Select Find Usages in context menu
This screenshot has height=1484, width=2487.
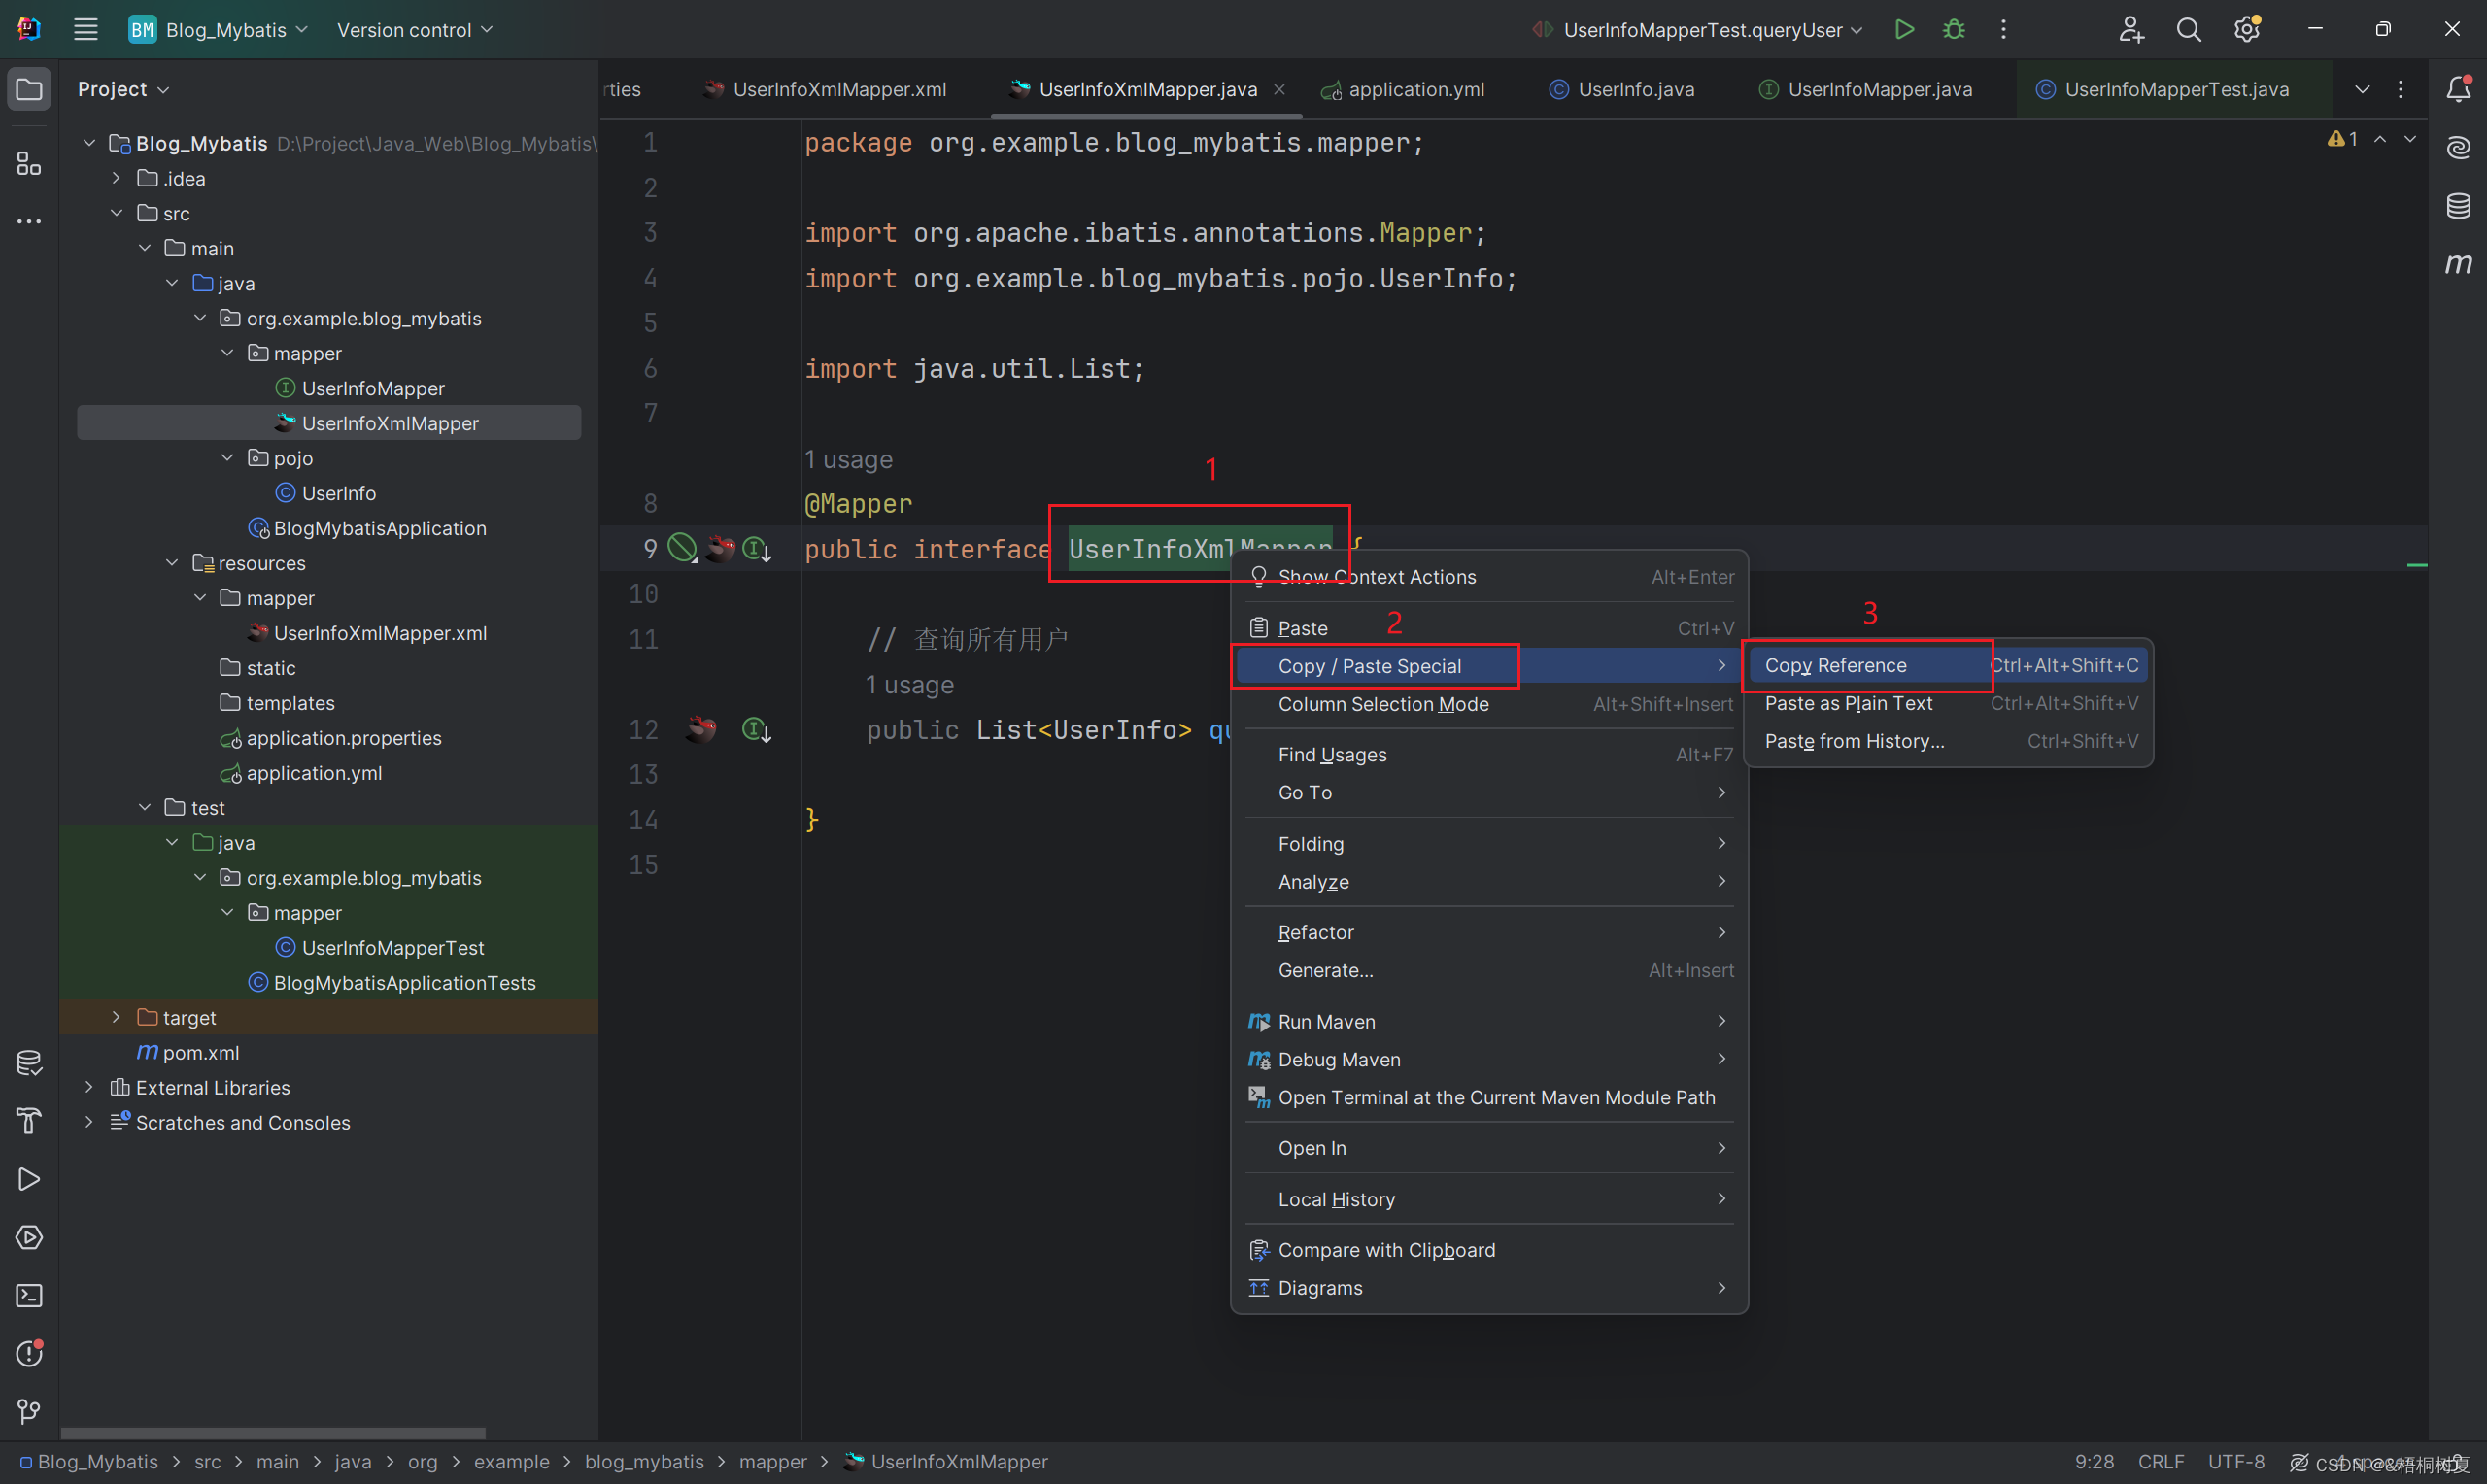coord(1489,754)
